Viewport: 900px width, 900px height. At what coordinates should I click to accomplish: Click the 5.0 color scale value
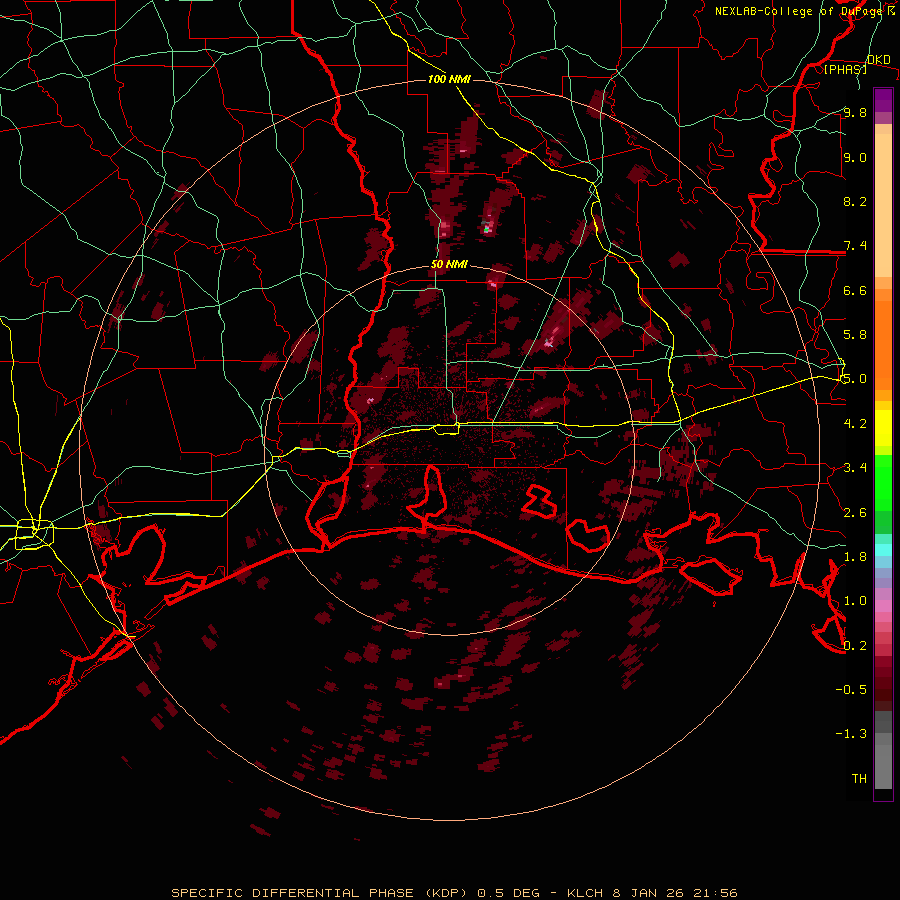(x=855, y=379)
